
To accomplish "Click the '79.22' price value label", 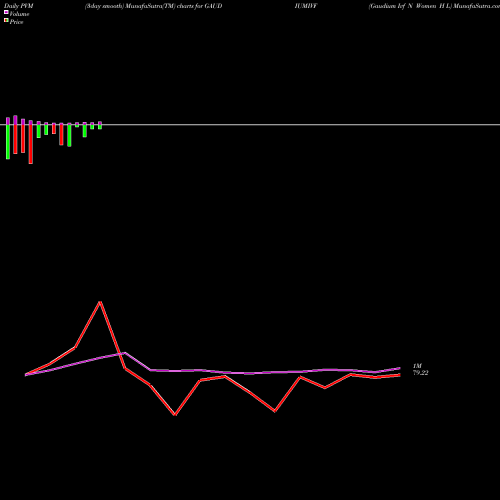I will click(x=421, y=373).
